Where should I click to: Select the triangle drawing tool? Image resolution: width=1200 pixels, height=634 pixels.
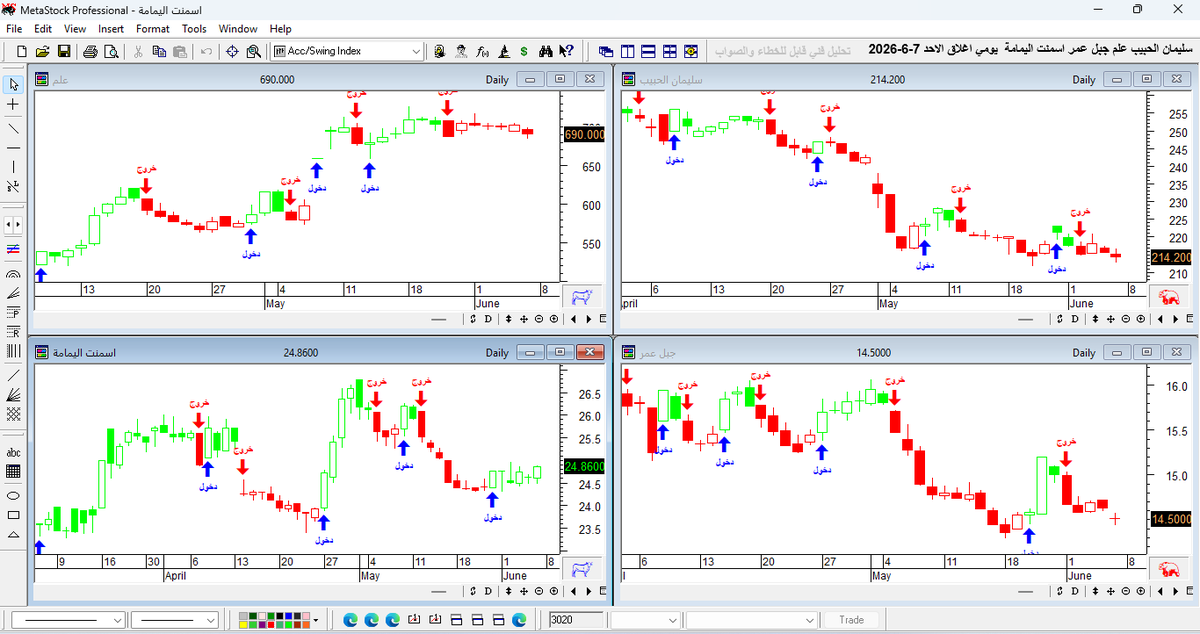13,535
